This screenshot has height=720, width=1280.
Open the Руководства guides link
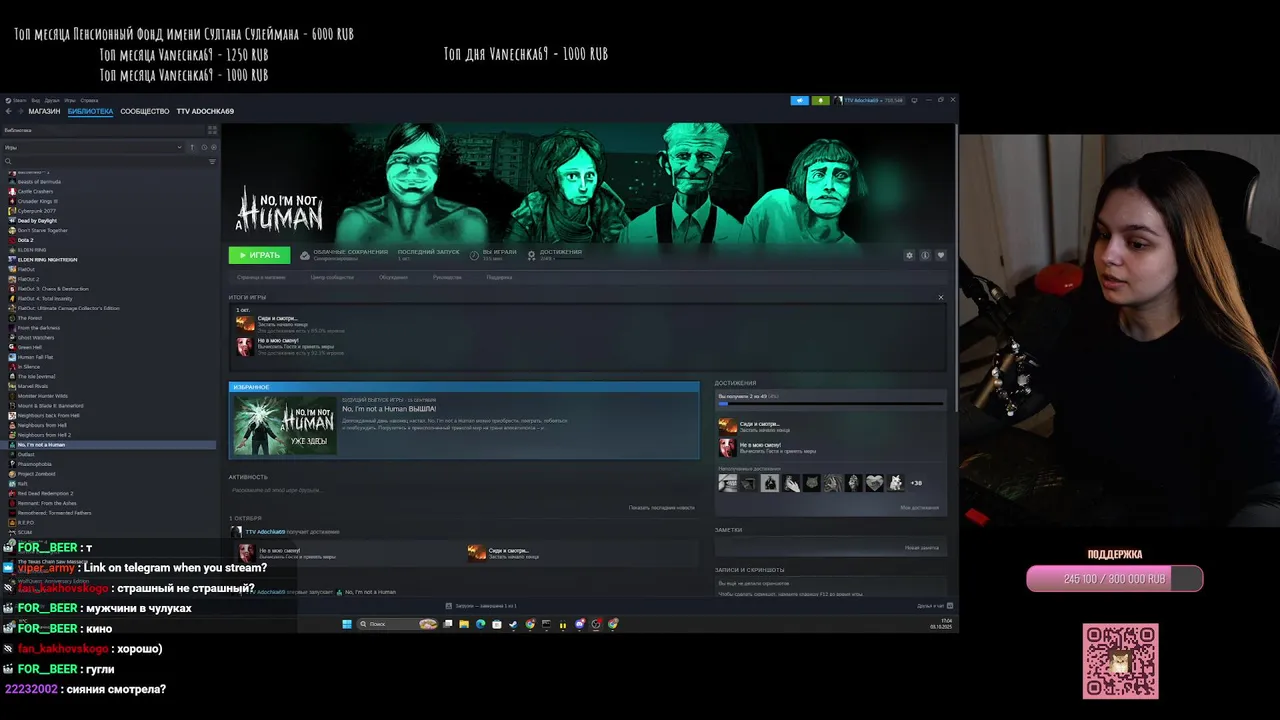pos(447,277)
